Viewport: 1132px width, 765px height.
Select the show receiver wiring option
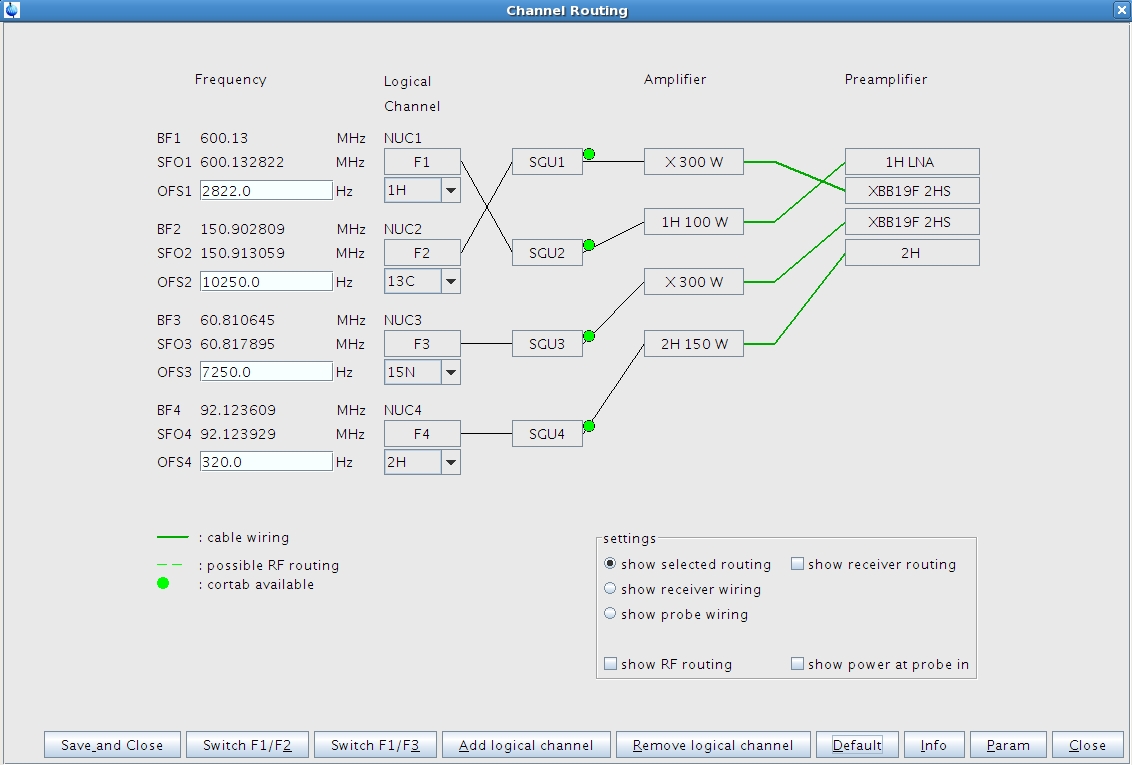(610, 589)
